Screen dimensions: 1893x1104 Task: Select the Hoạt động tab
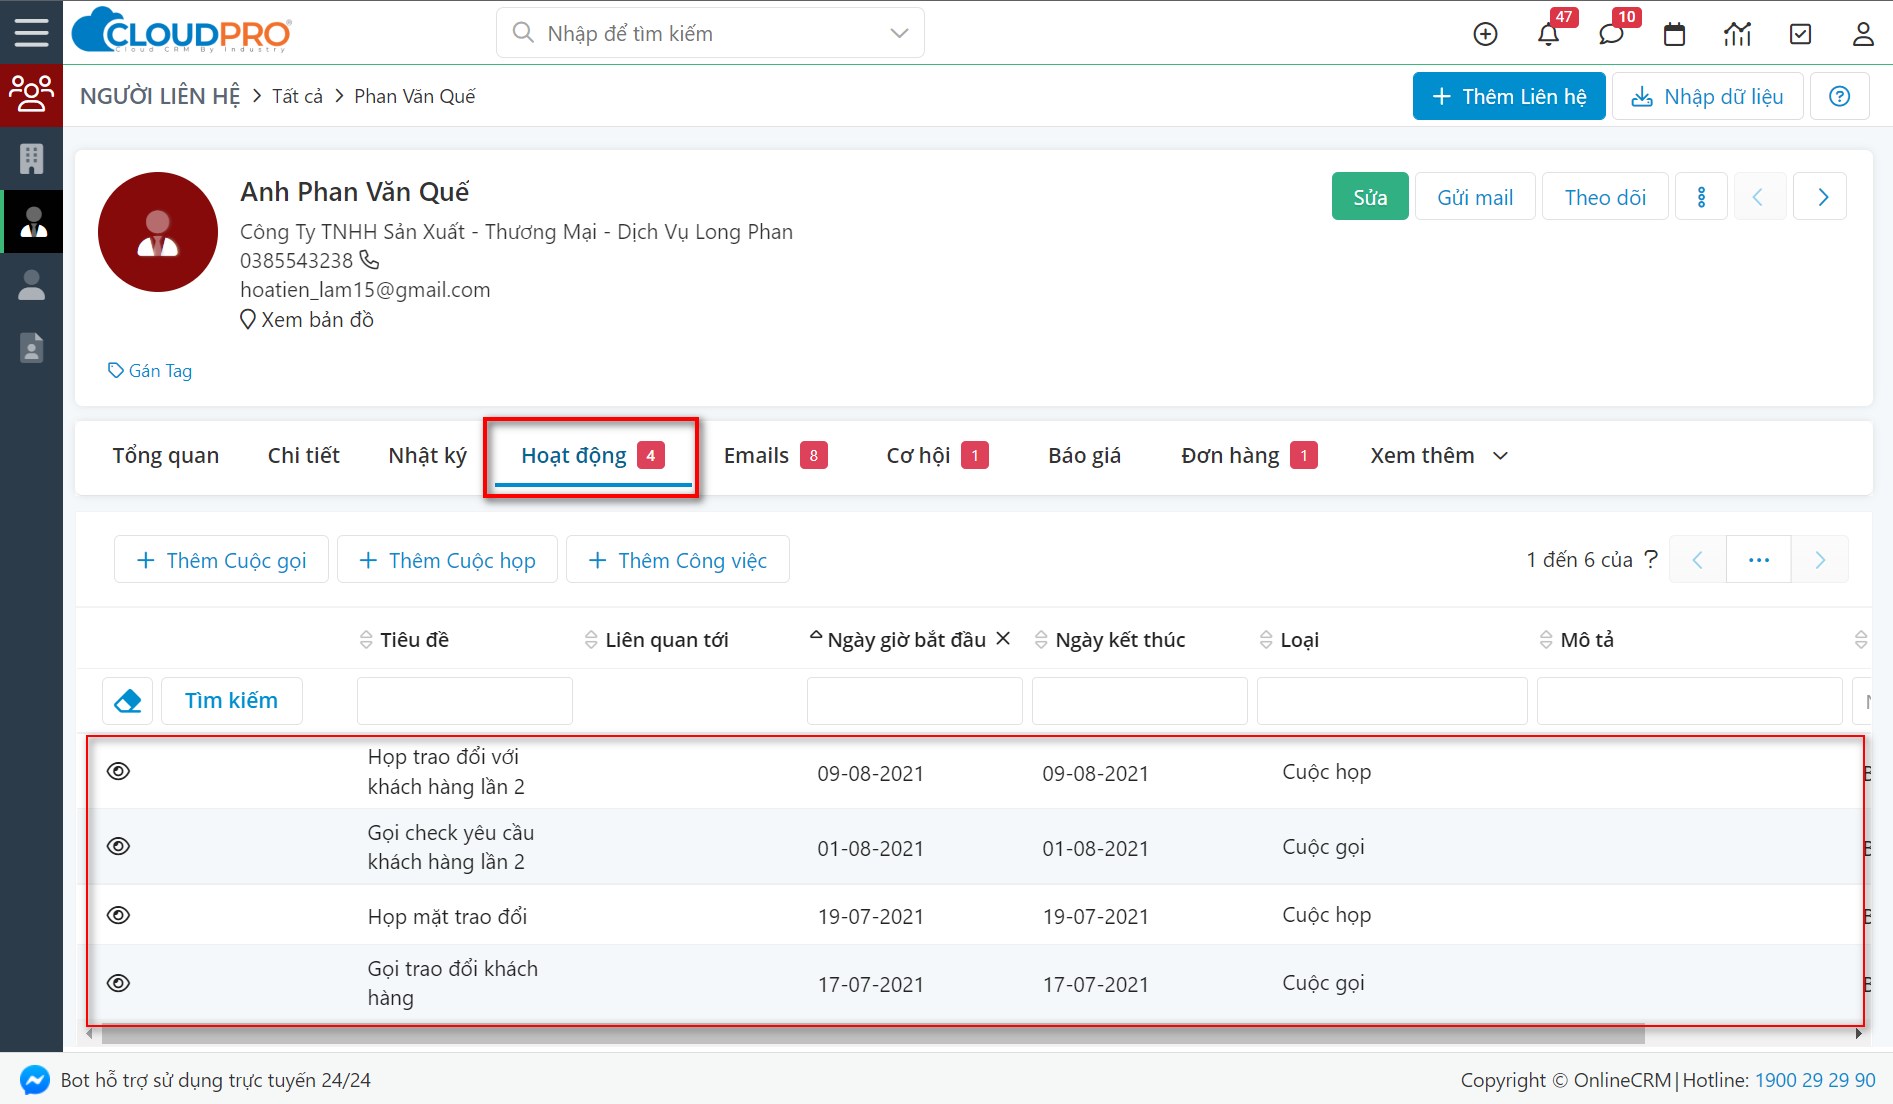coord(592,456)
